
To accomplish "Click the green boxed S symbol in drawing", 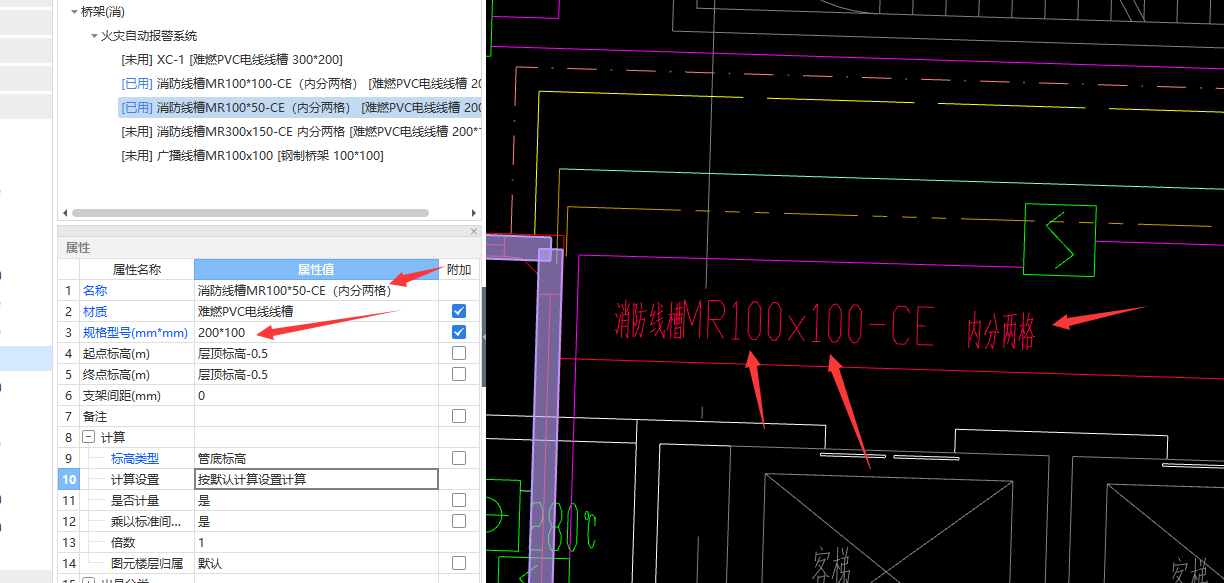I will click(x=1059, y=240).
